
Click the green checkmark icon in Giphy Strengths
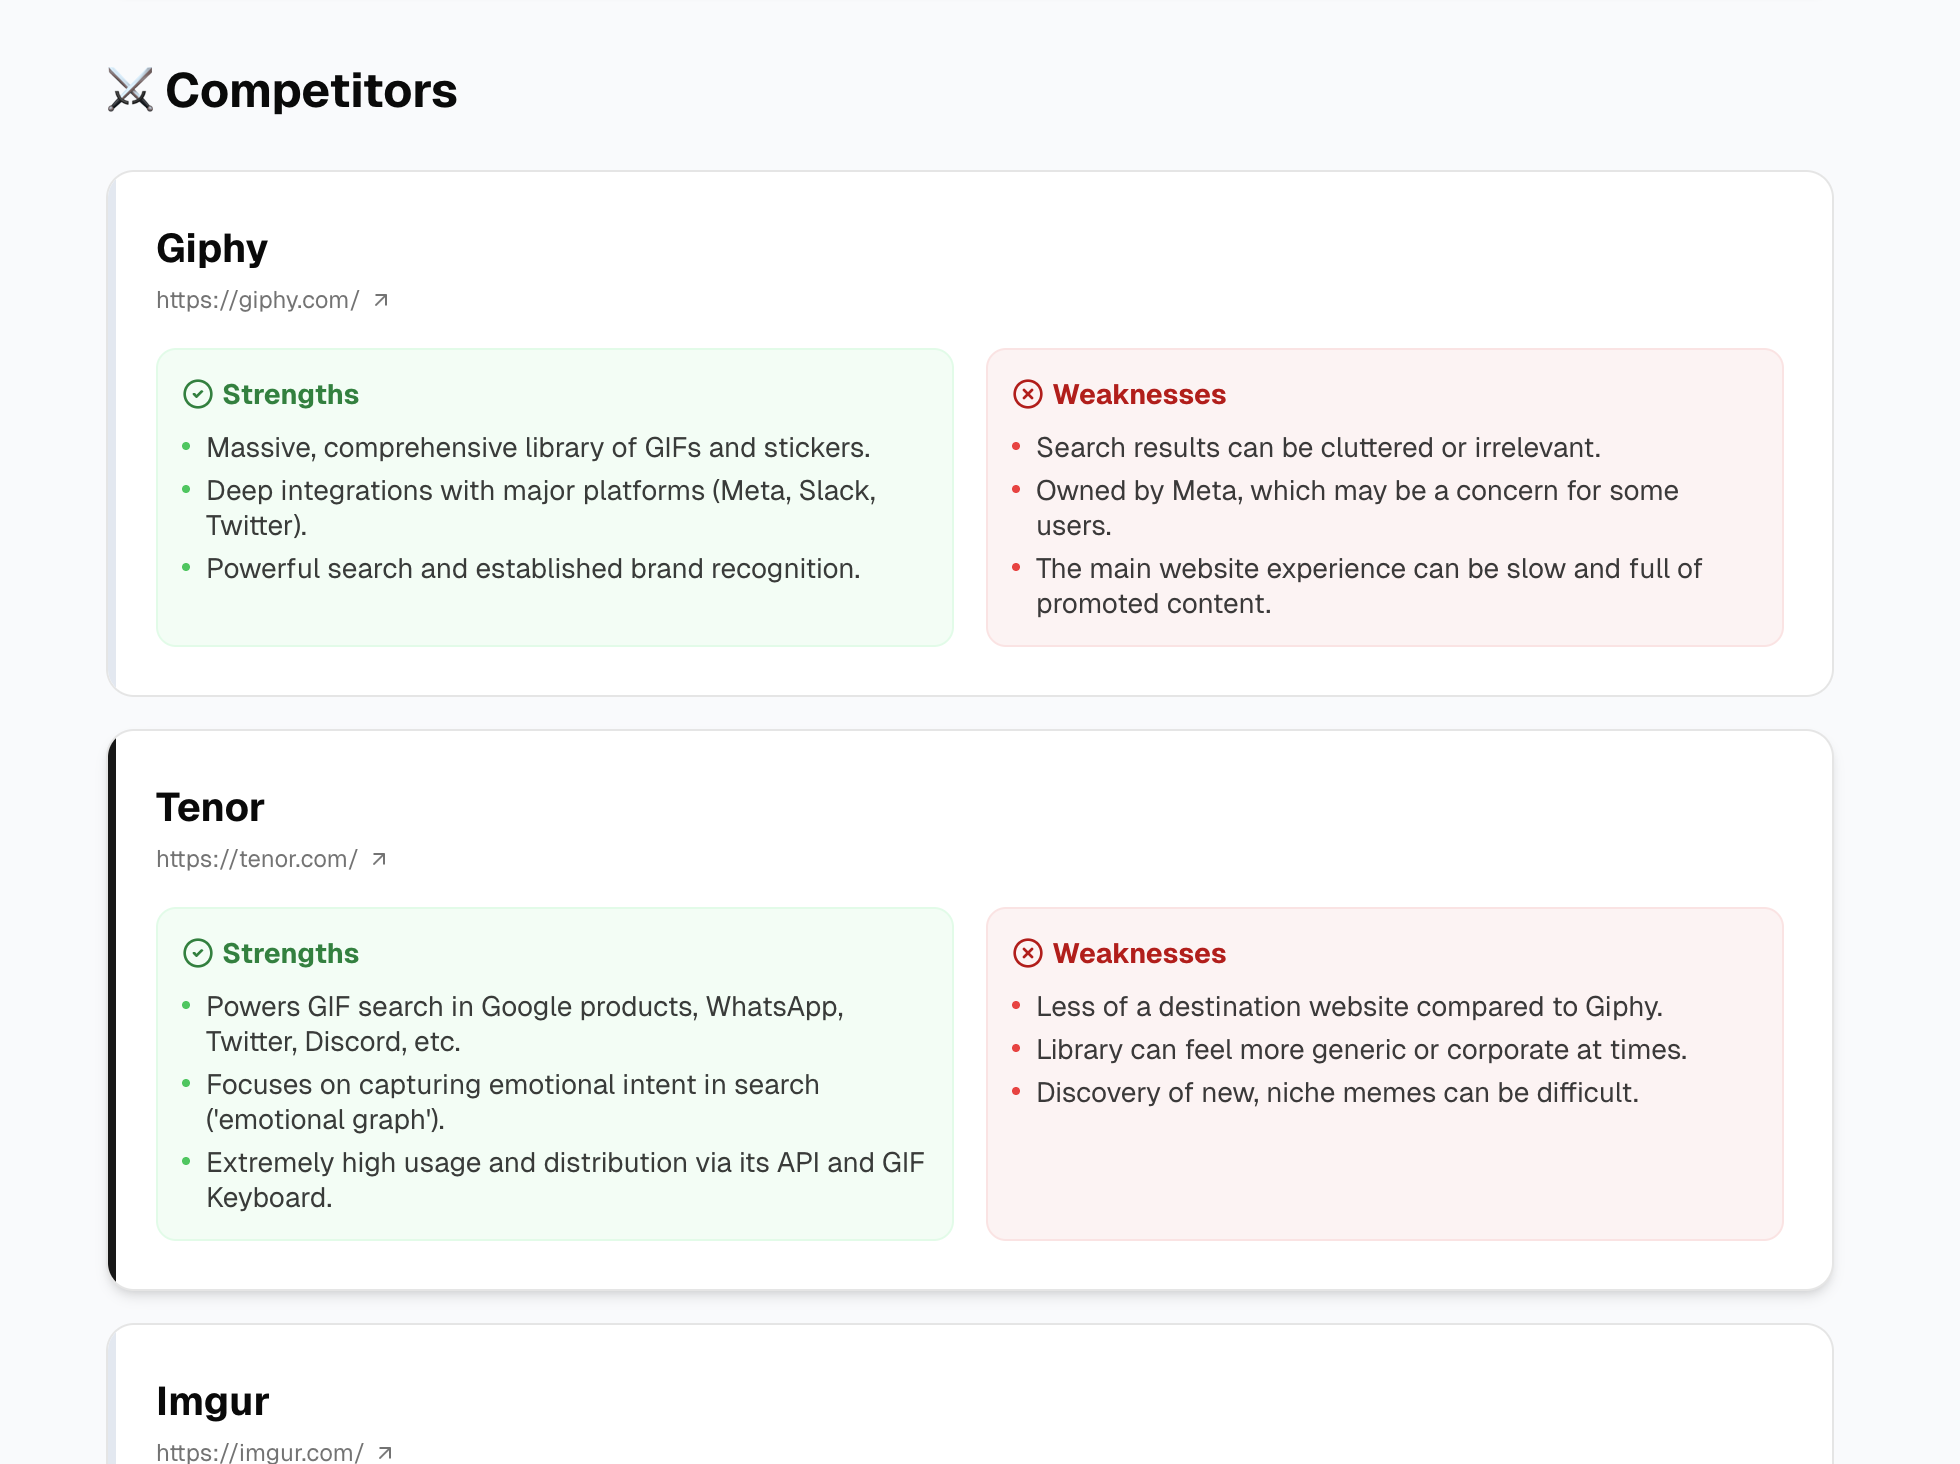(199, 394)
